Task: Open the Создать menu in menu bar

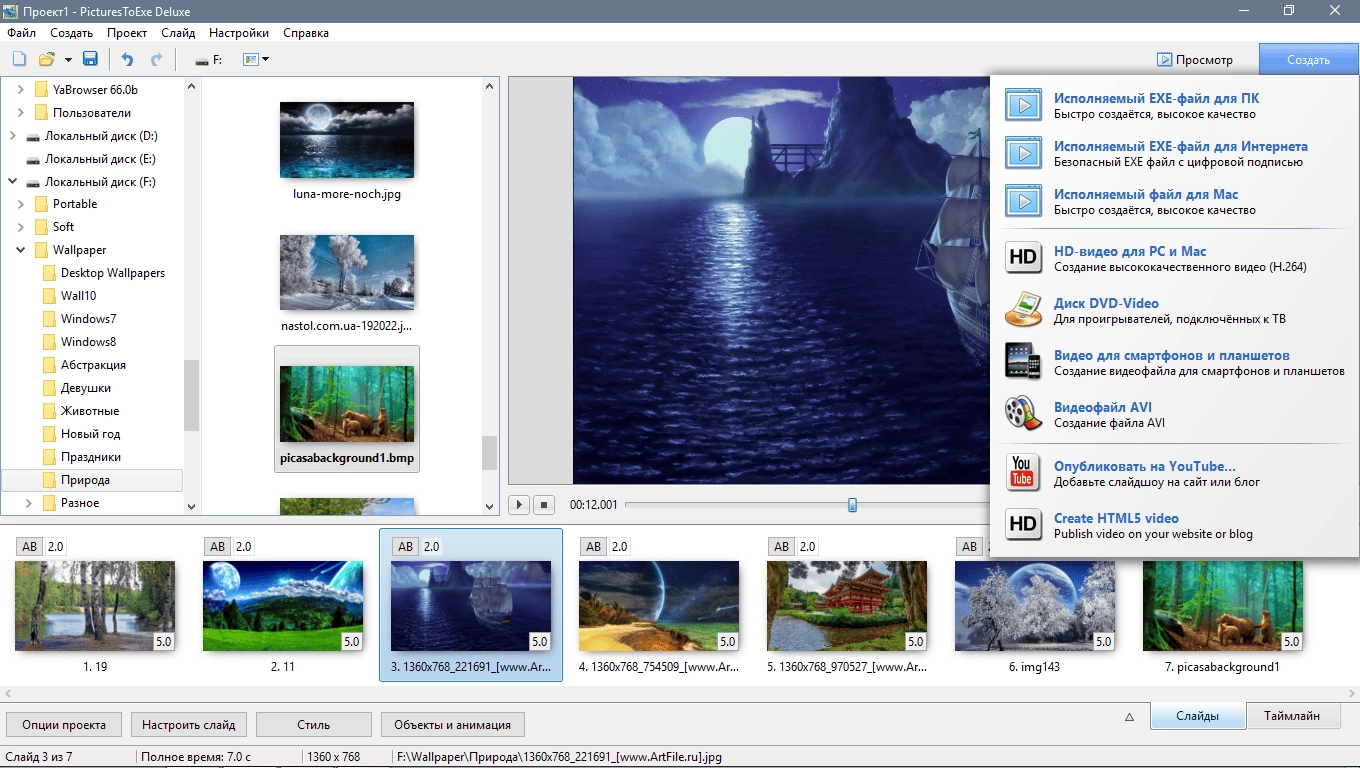Action: coord(71,33)
